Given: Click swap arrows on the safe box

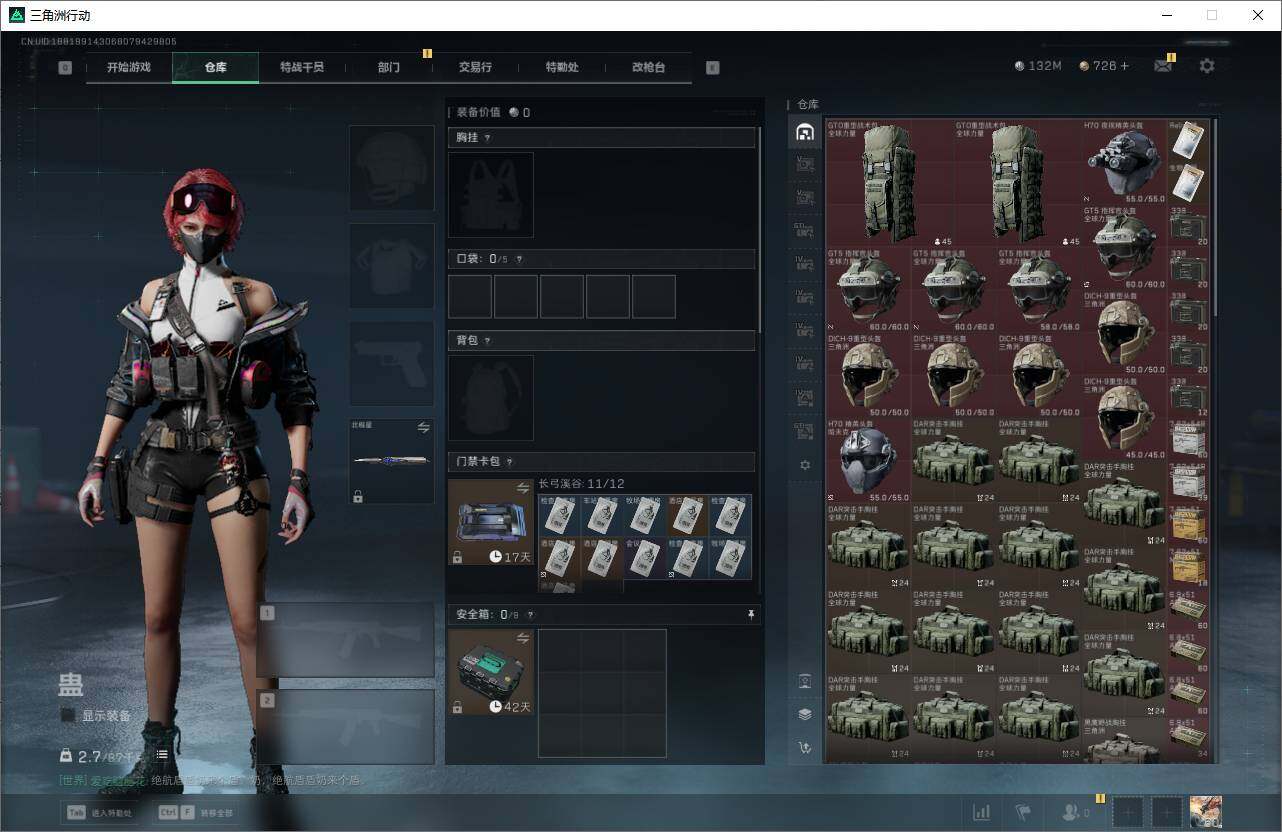Looking at the screenshot, I should 522,638.
